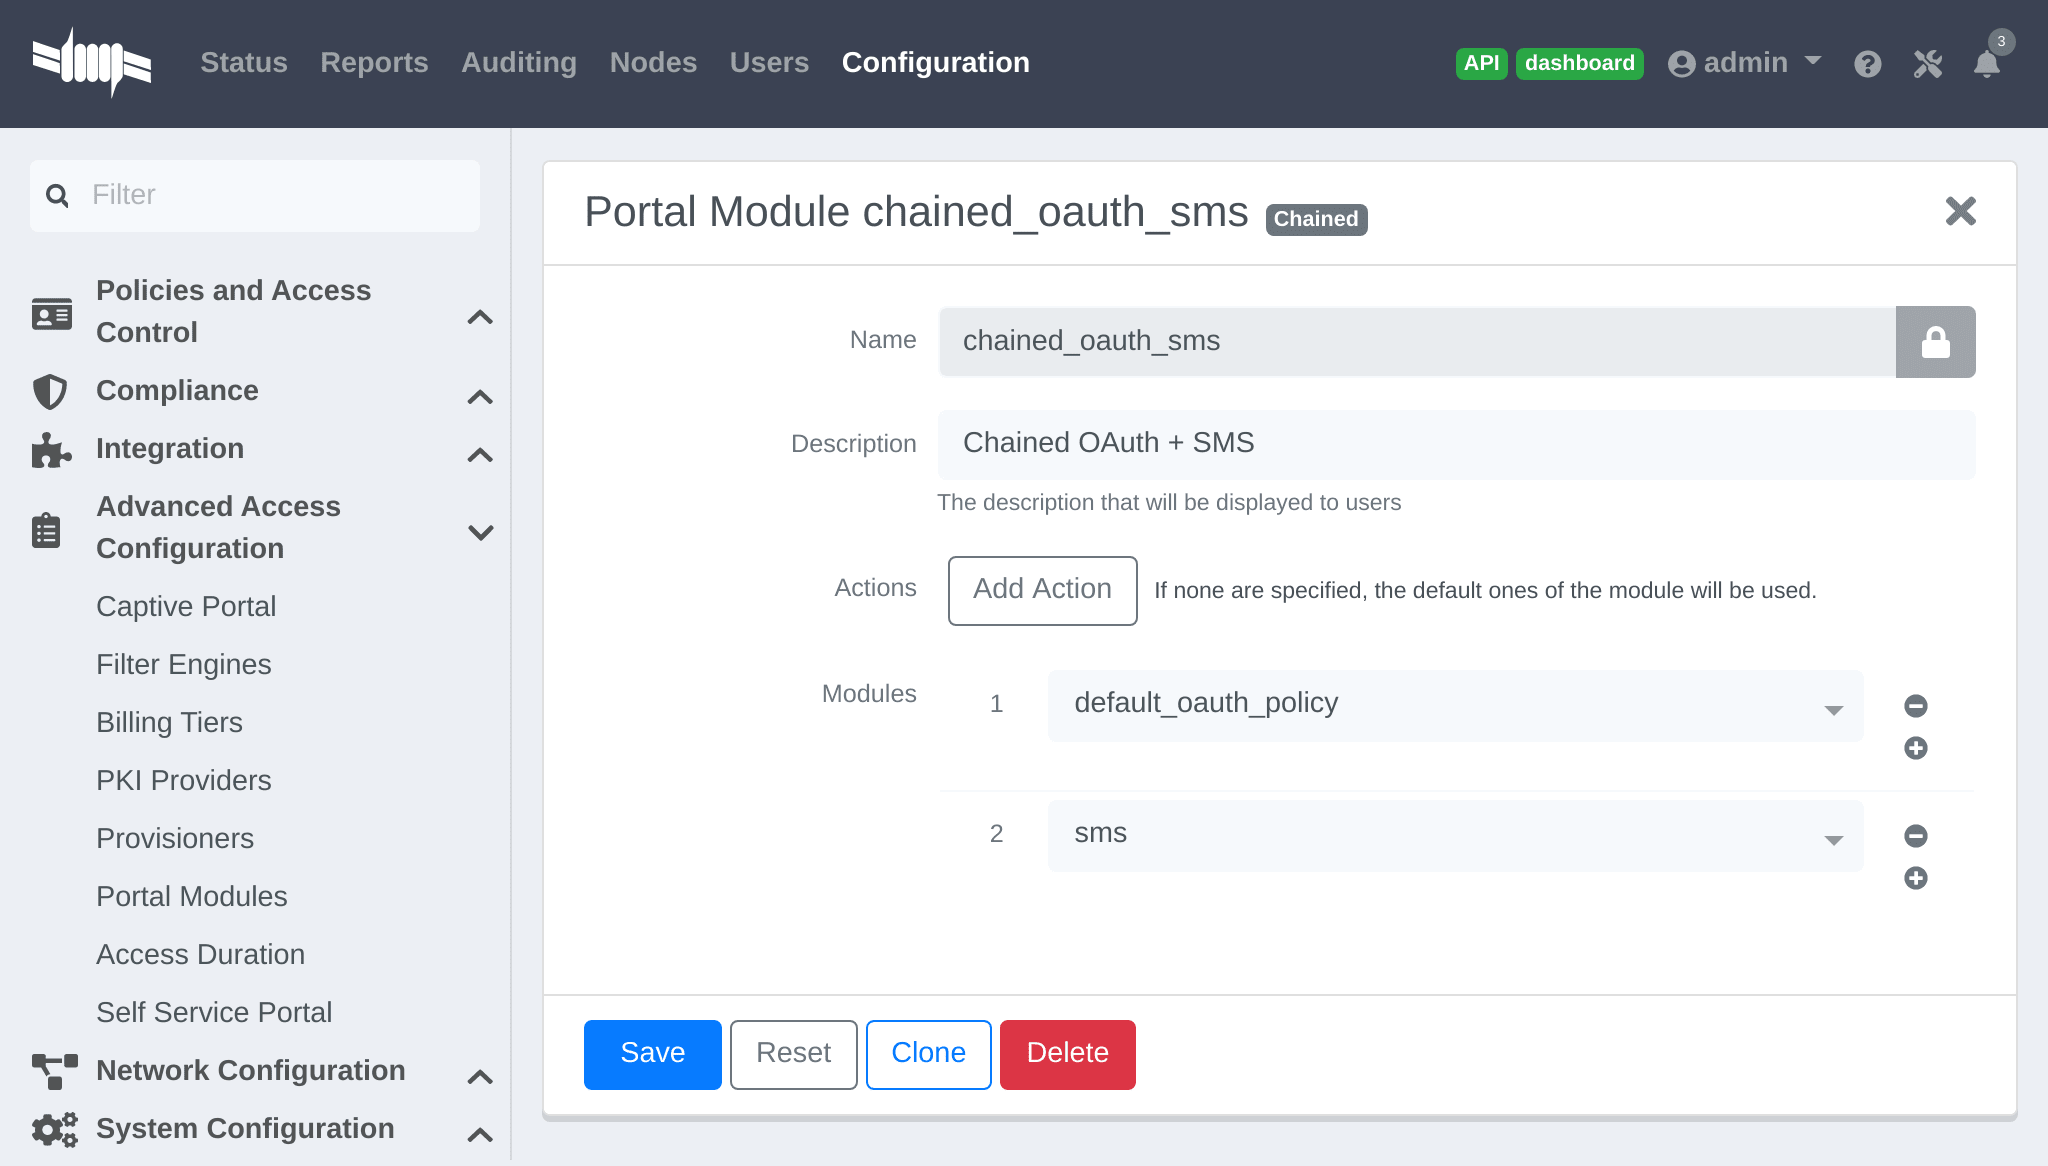Click the Integration puzzle piece icon
This screenshot has width=2048, height=1166.
(x=51, y=450)
